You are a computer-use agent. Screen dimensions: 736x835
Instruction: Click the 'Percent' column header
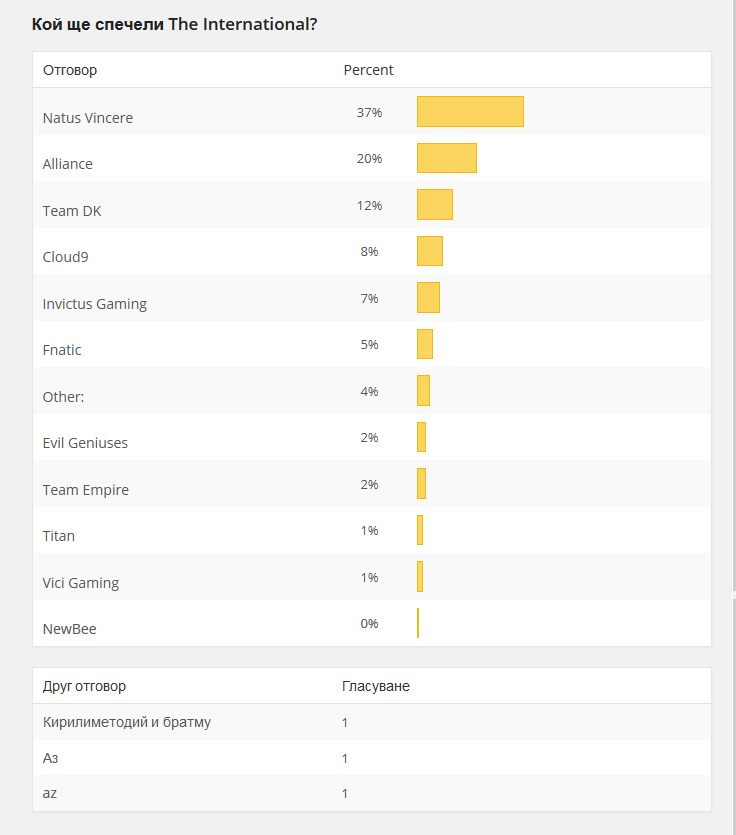[x=368, y=70]
